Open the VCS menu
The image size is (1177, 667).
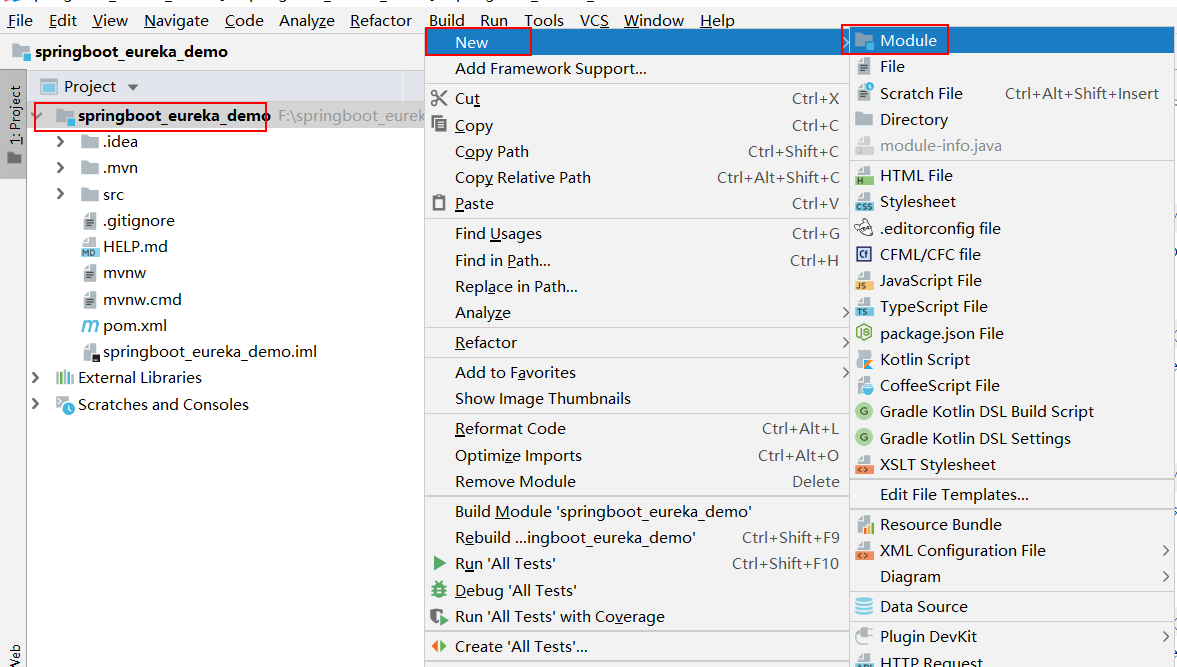point(595,20)
